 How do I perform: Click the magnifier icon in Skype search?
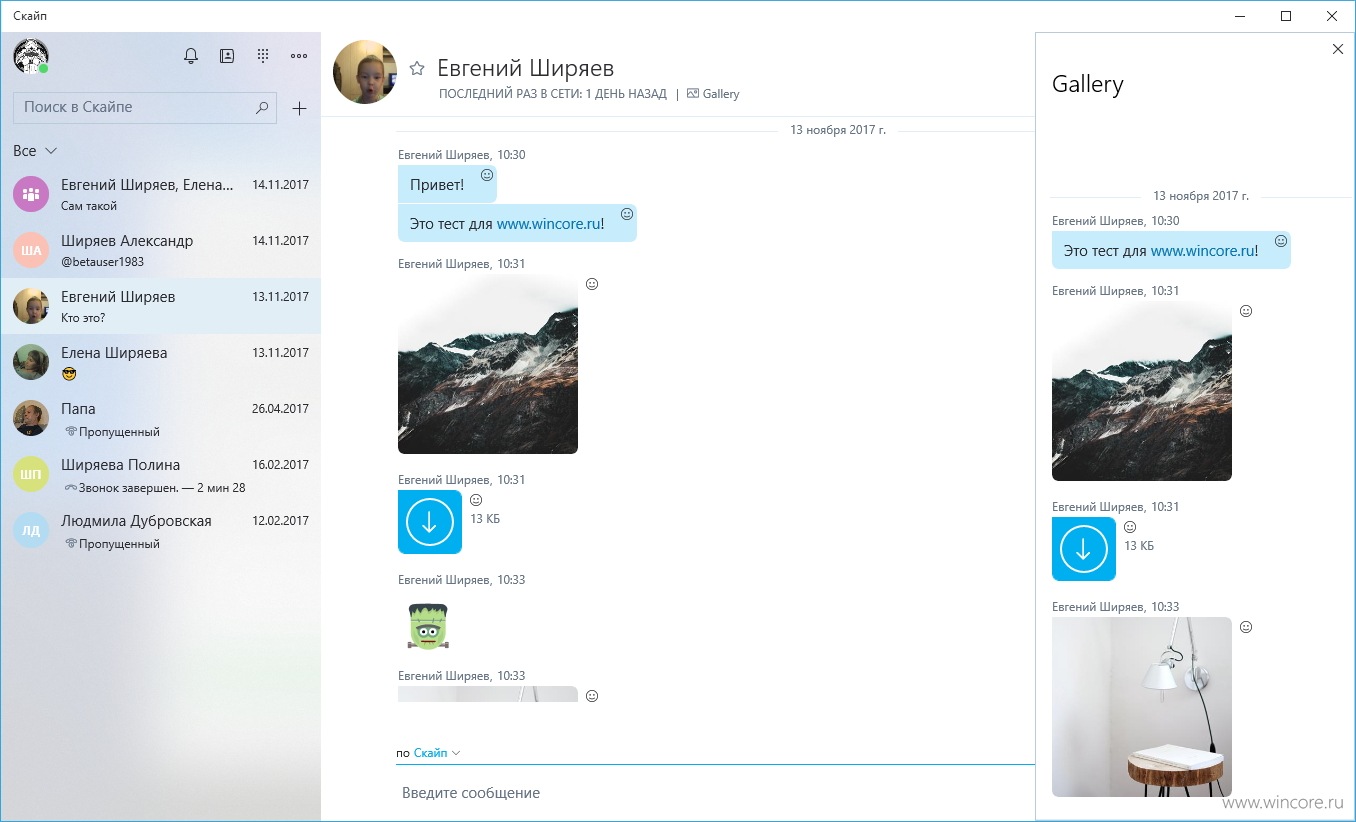pos(262,107)
